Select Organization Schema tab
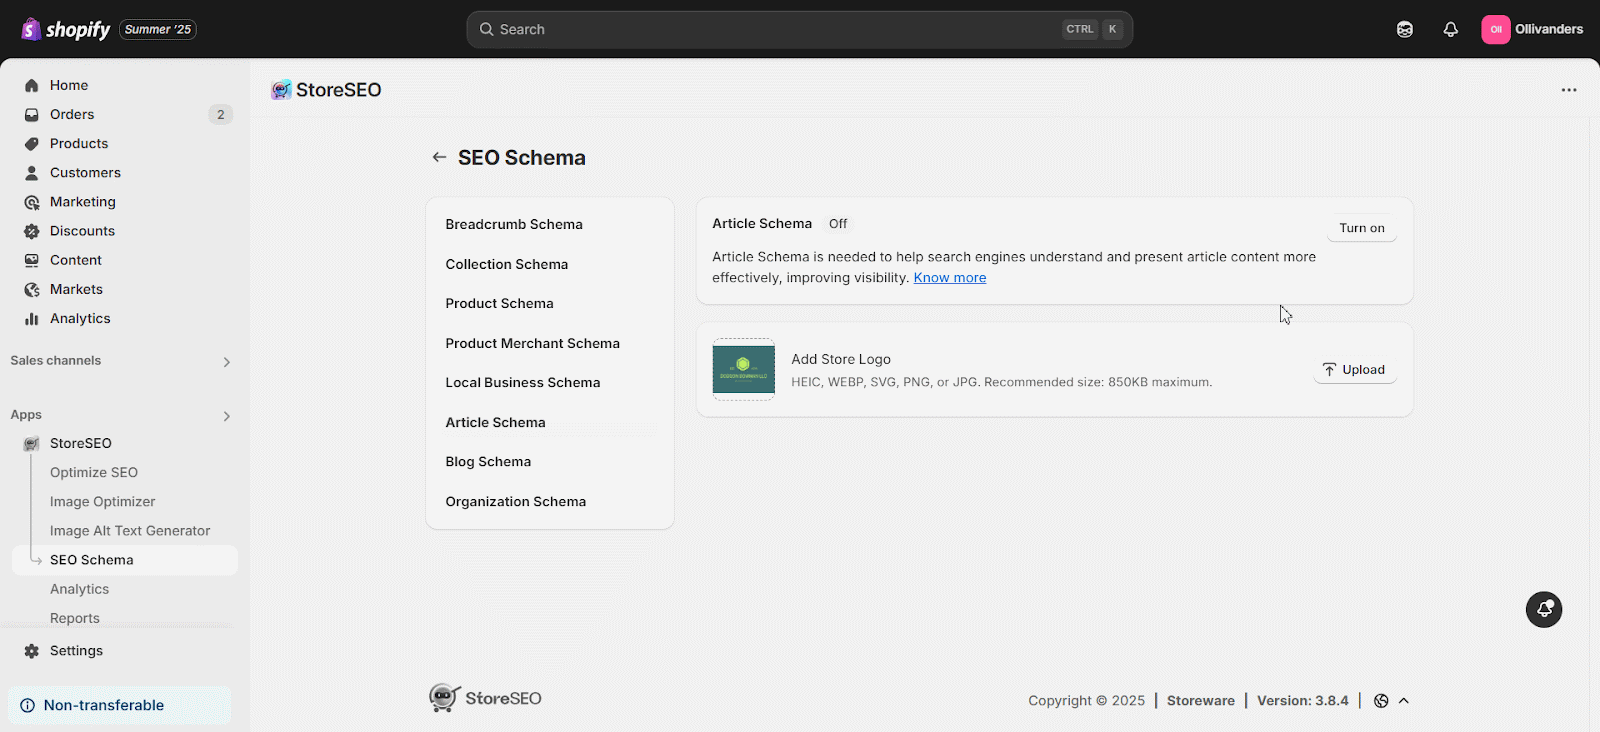This screenshot has width=1600, height=732. tap(550, 501)
